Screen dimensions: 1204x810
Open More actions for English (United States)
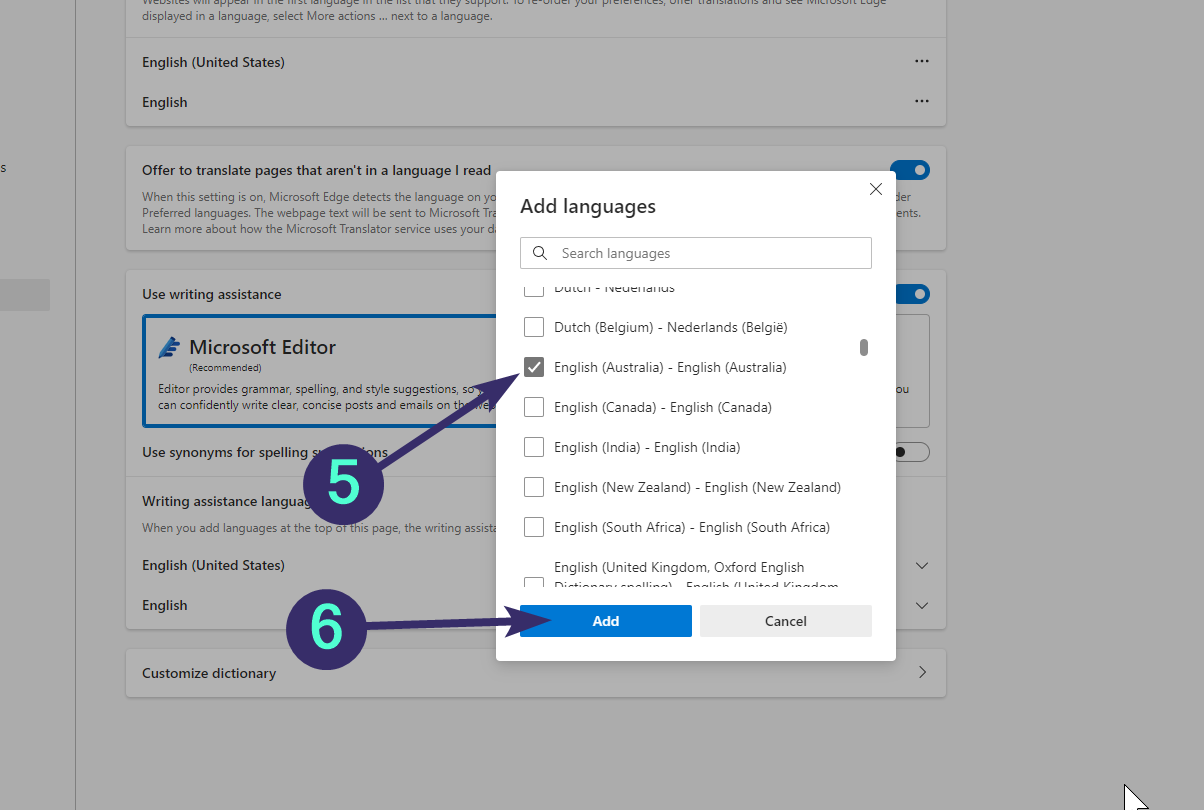point(921,62)
